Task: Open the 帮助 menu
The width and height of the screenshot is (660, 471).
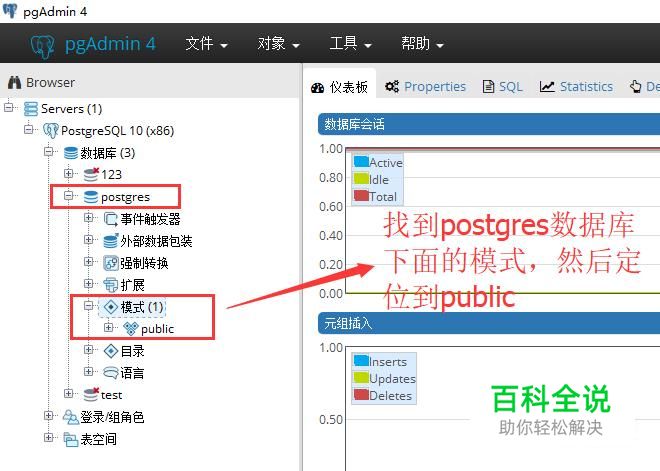Action: [422, 43]
